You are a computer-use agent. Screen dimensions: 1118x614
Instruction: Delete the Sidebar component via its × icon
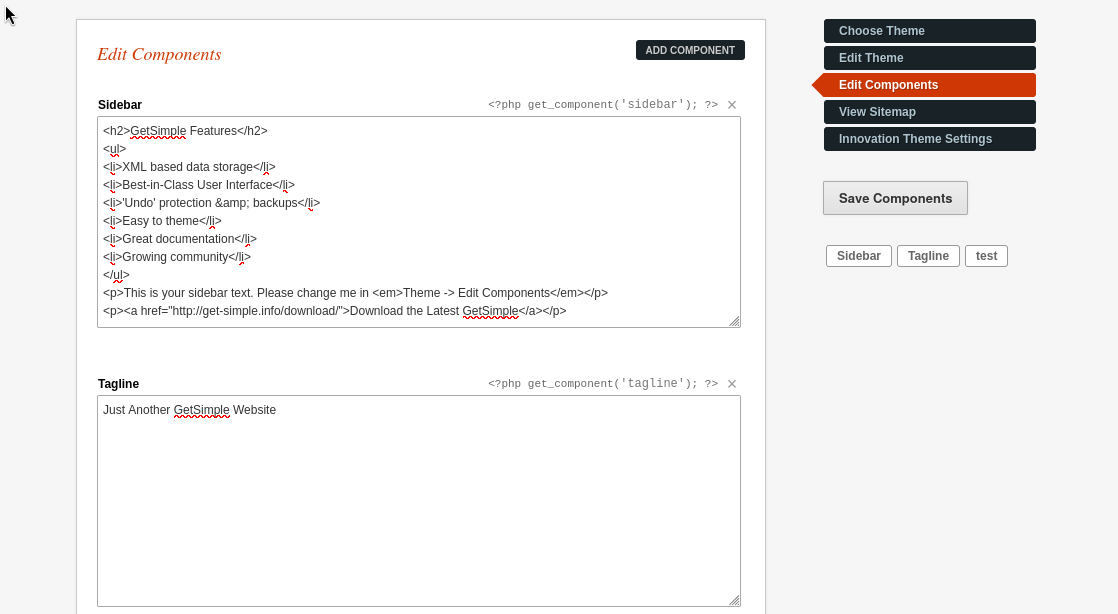[x=731, y=104]
